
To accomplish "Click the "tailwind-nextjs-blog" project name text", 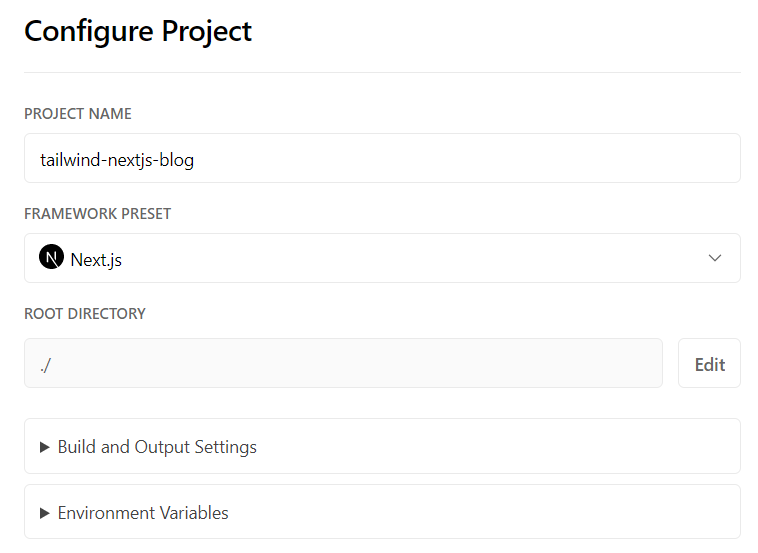I will [x=117, y=159].
